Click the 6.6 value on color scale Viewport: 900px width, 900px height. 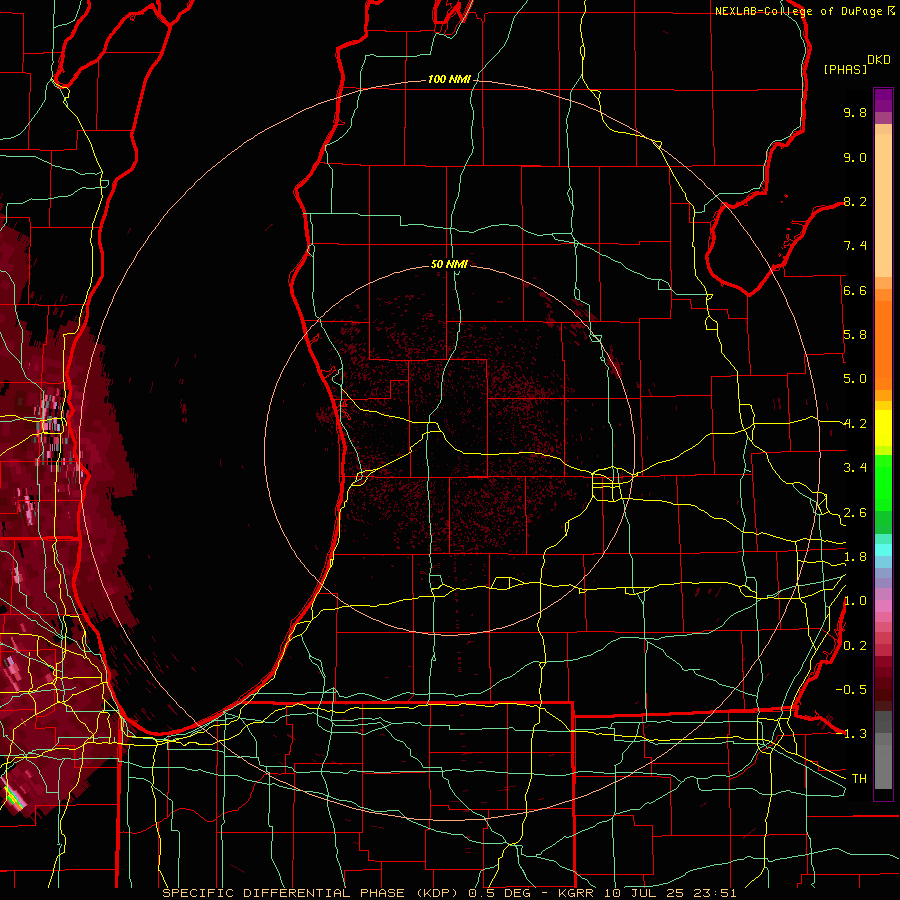click(855, 290)
